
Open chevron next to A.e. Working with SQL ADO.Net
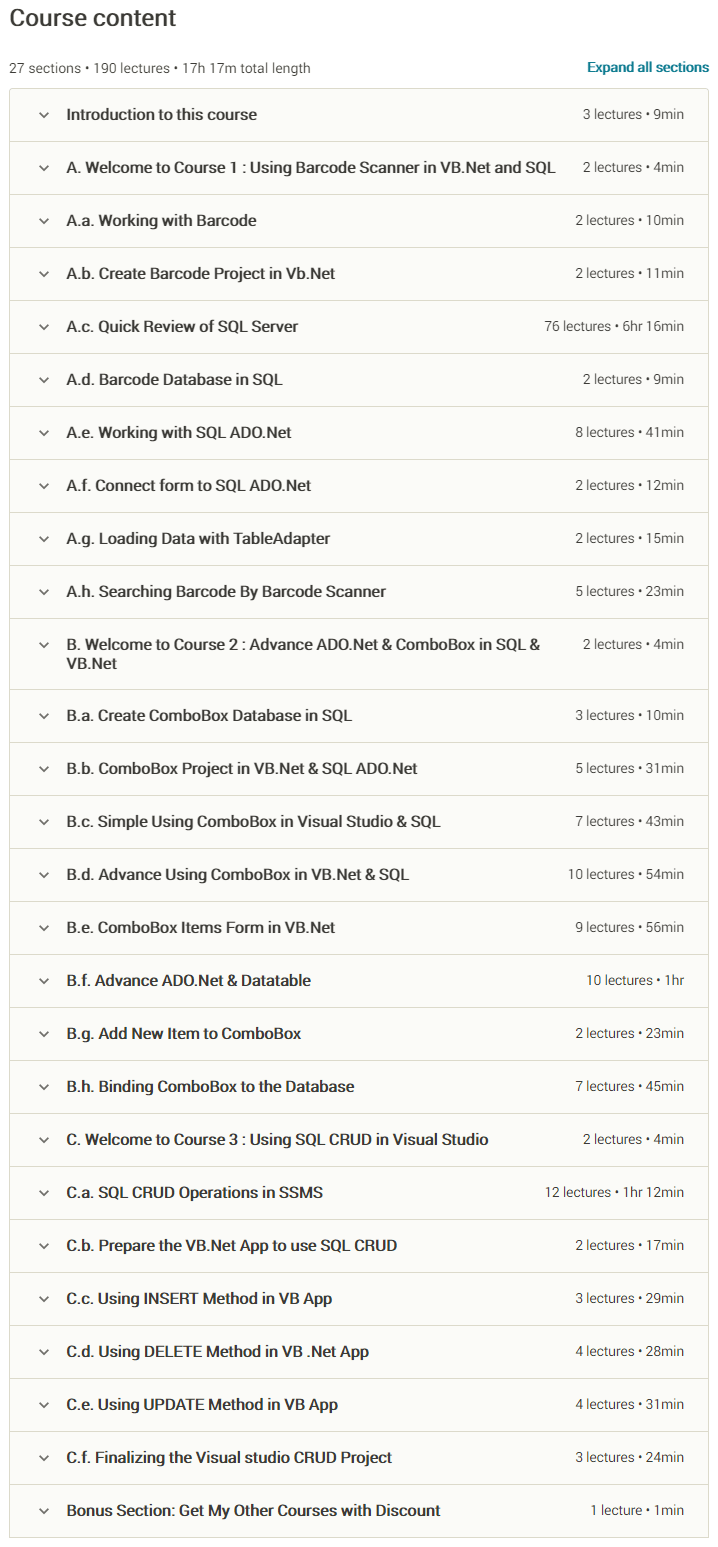43,433
